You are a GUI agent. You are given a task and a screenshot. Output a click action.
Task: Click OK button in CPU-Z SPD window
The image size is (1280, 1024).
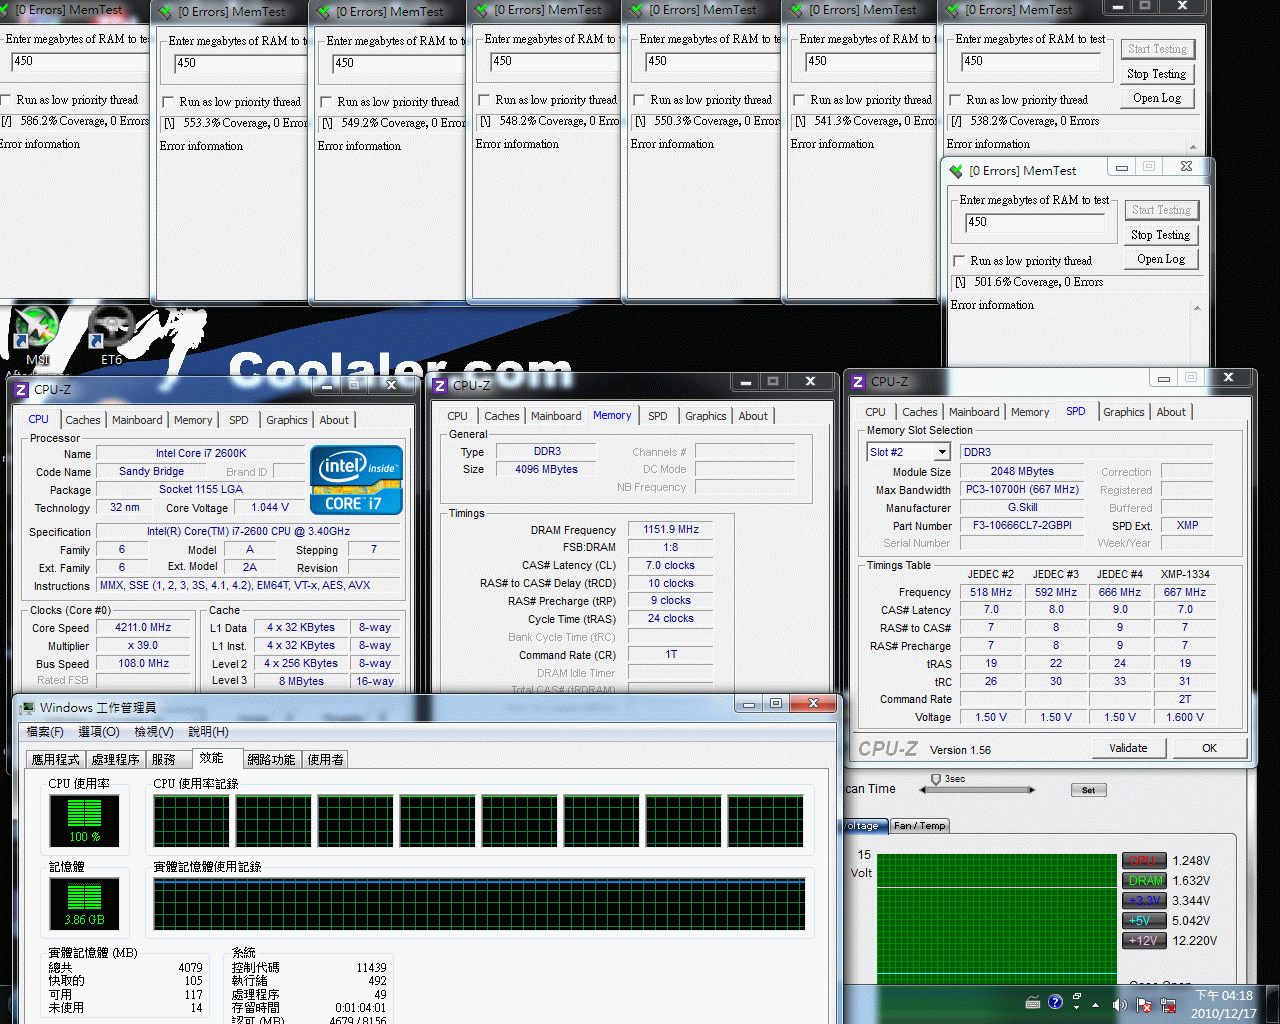tap(1210, 748)
